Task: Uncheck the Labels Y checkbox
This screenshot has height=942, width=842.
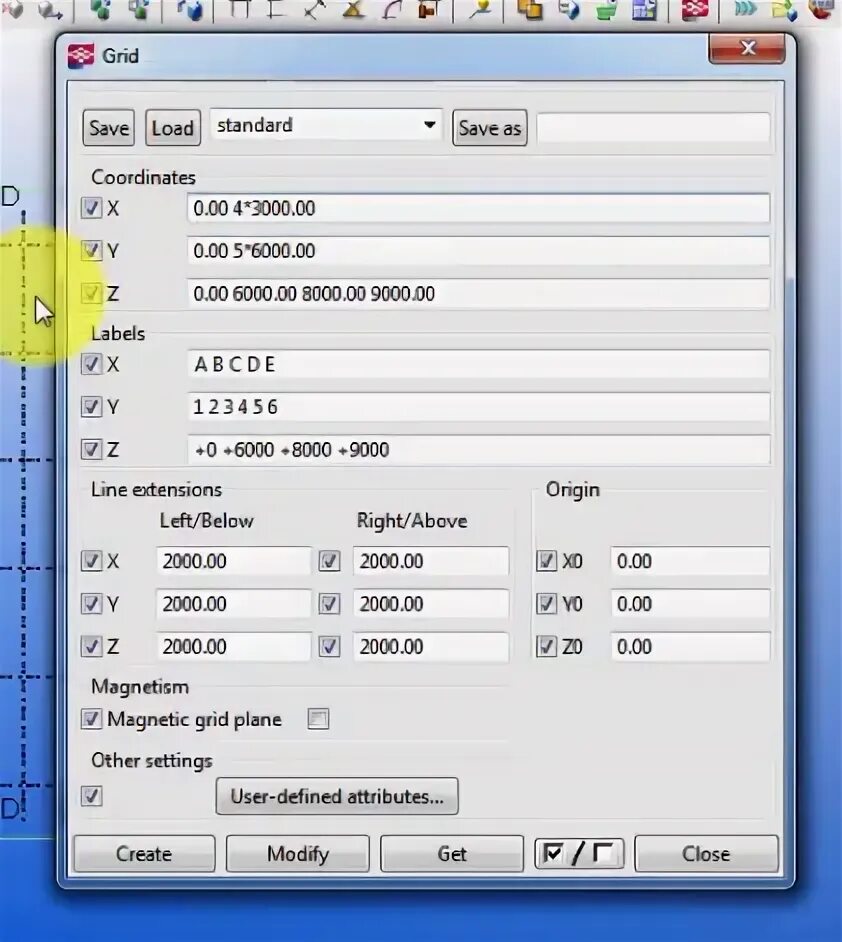Action: click(x=91, y=407)
